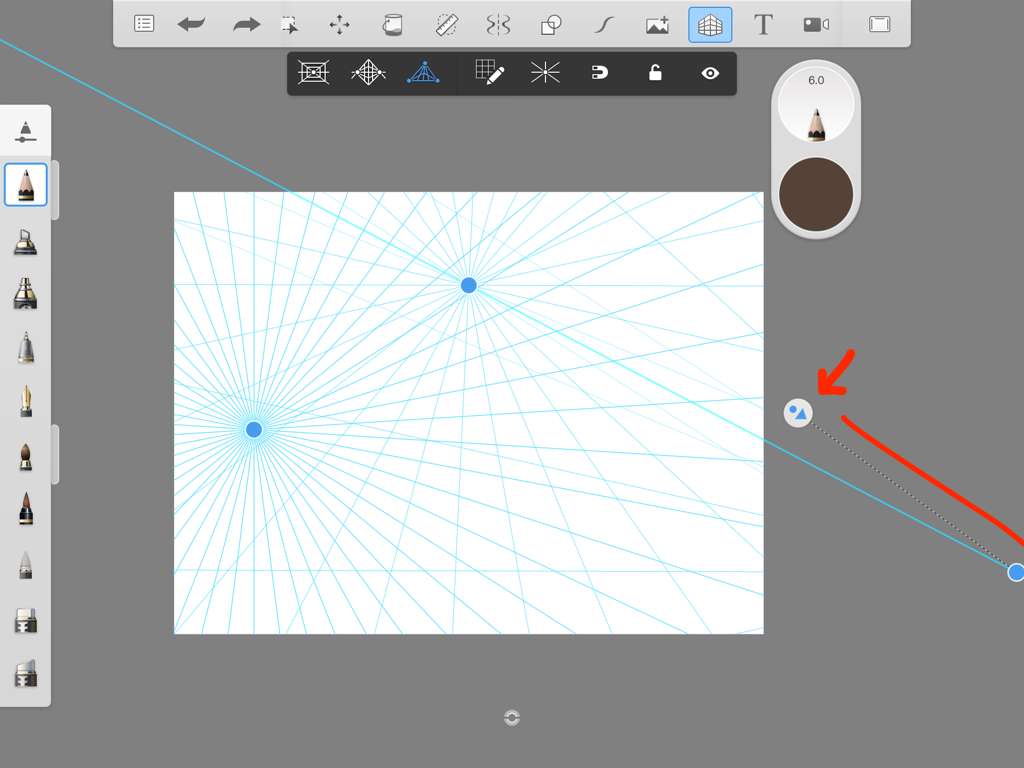Select the Fill bucket tool
The height and width of the screenshot is (768, 1024).
point(393,25)
